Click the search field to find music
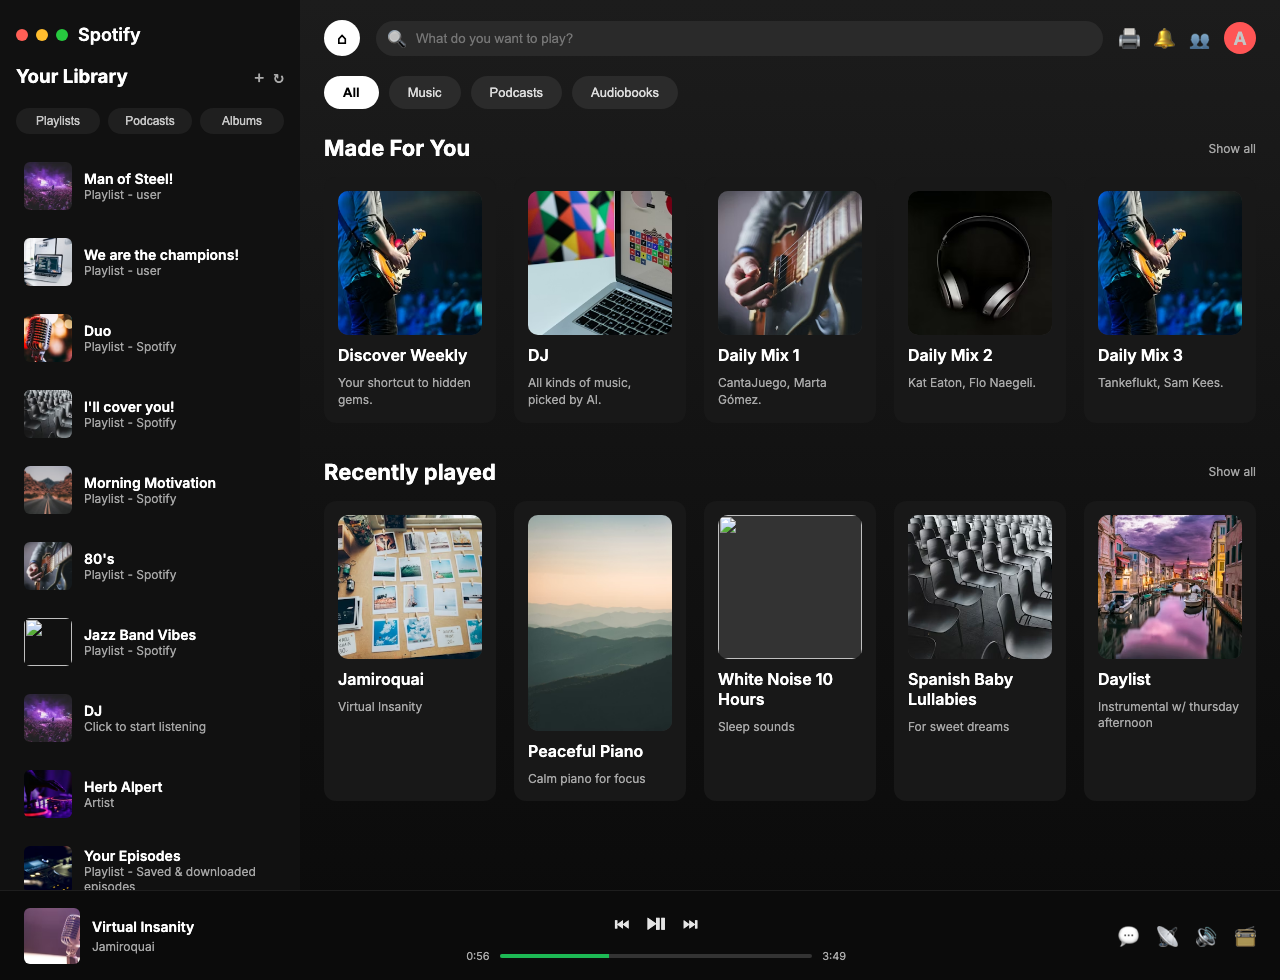This screenshot has height=980, width=1280. coord(740,39)
